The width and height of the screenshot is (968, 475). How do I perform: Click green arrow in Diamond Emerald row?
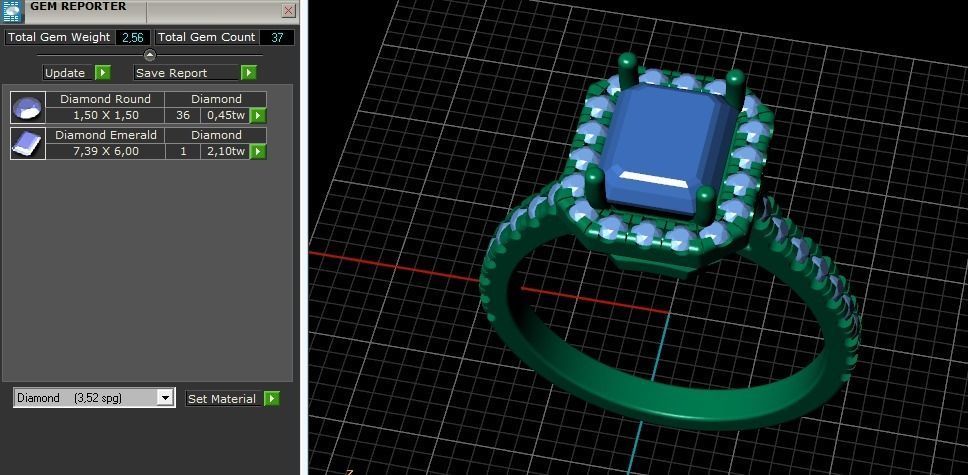258,151
